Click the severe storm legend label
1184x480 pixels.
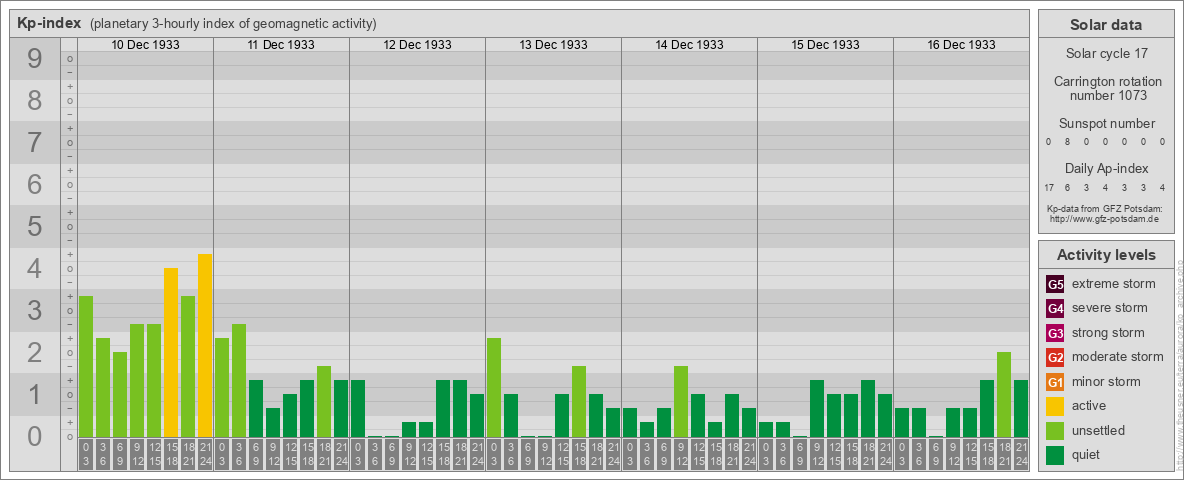coord(1110,308)
